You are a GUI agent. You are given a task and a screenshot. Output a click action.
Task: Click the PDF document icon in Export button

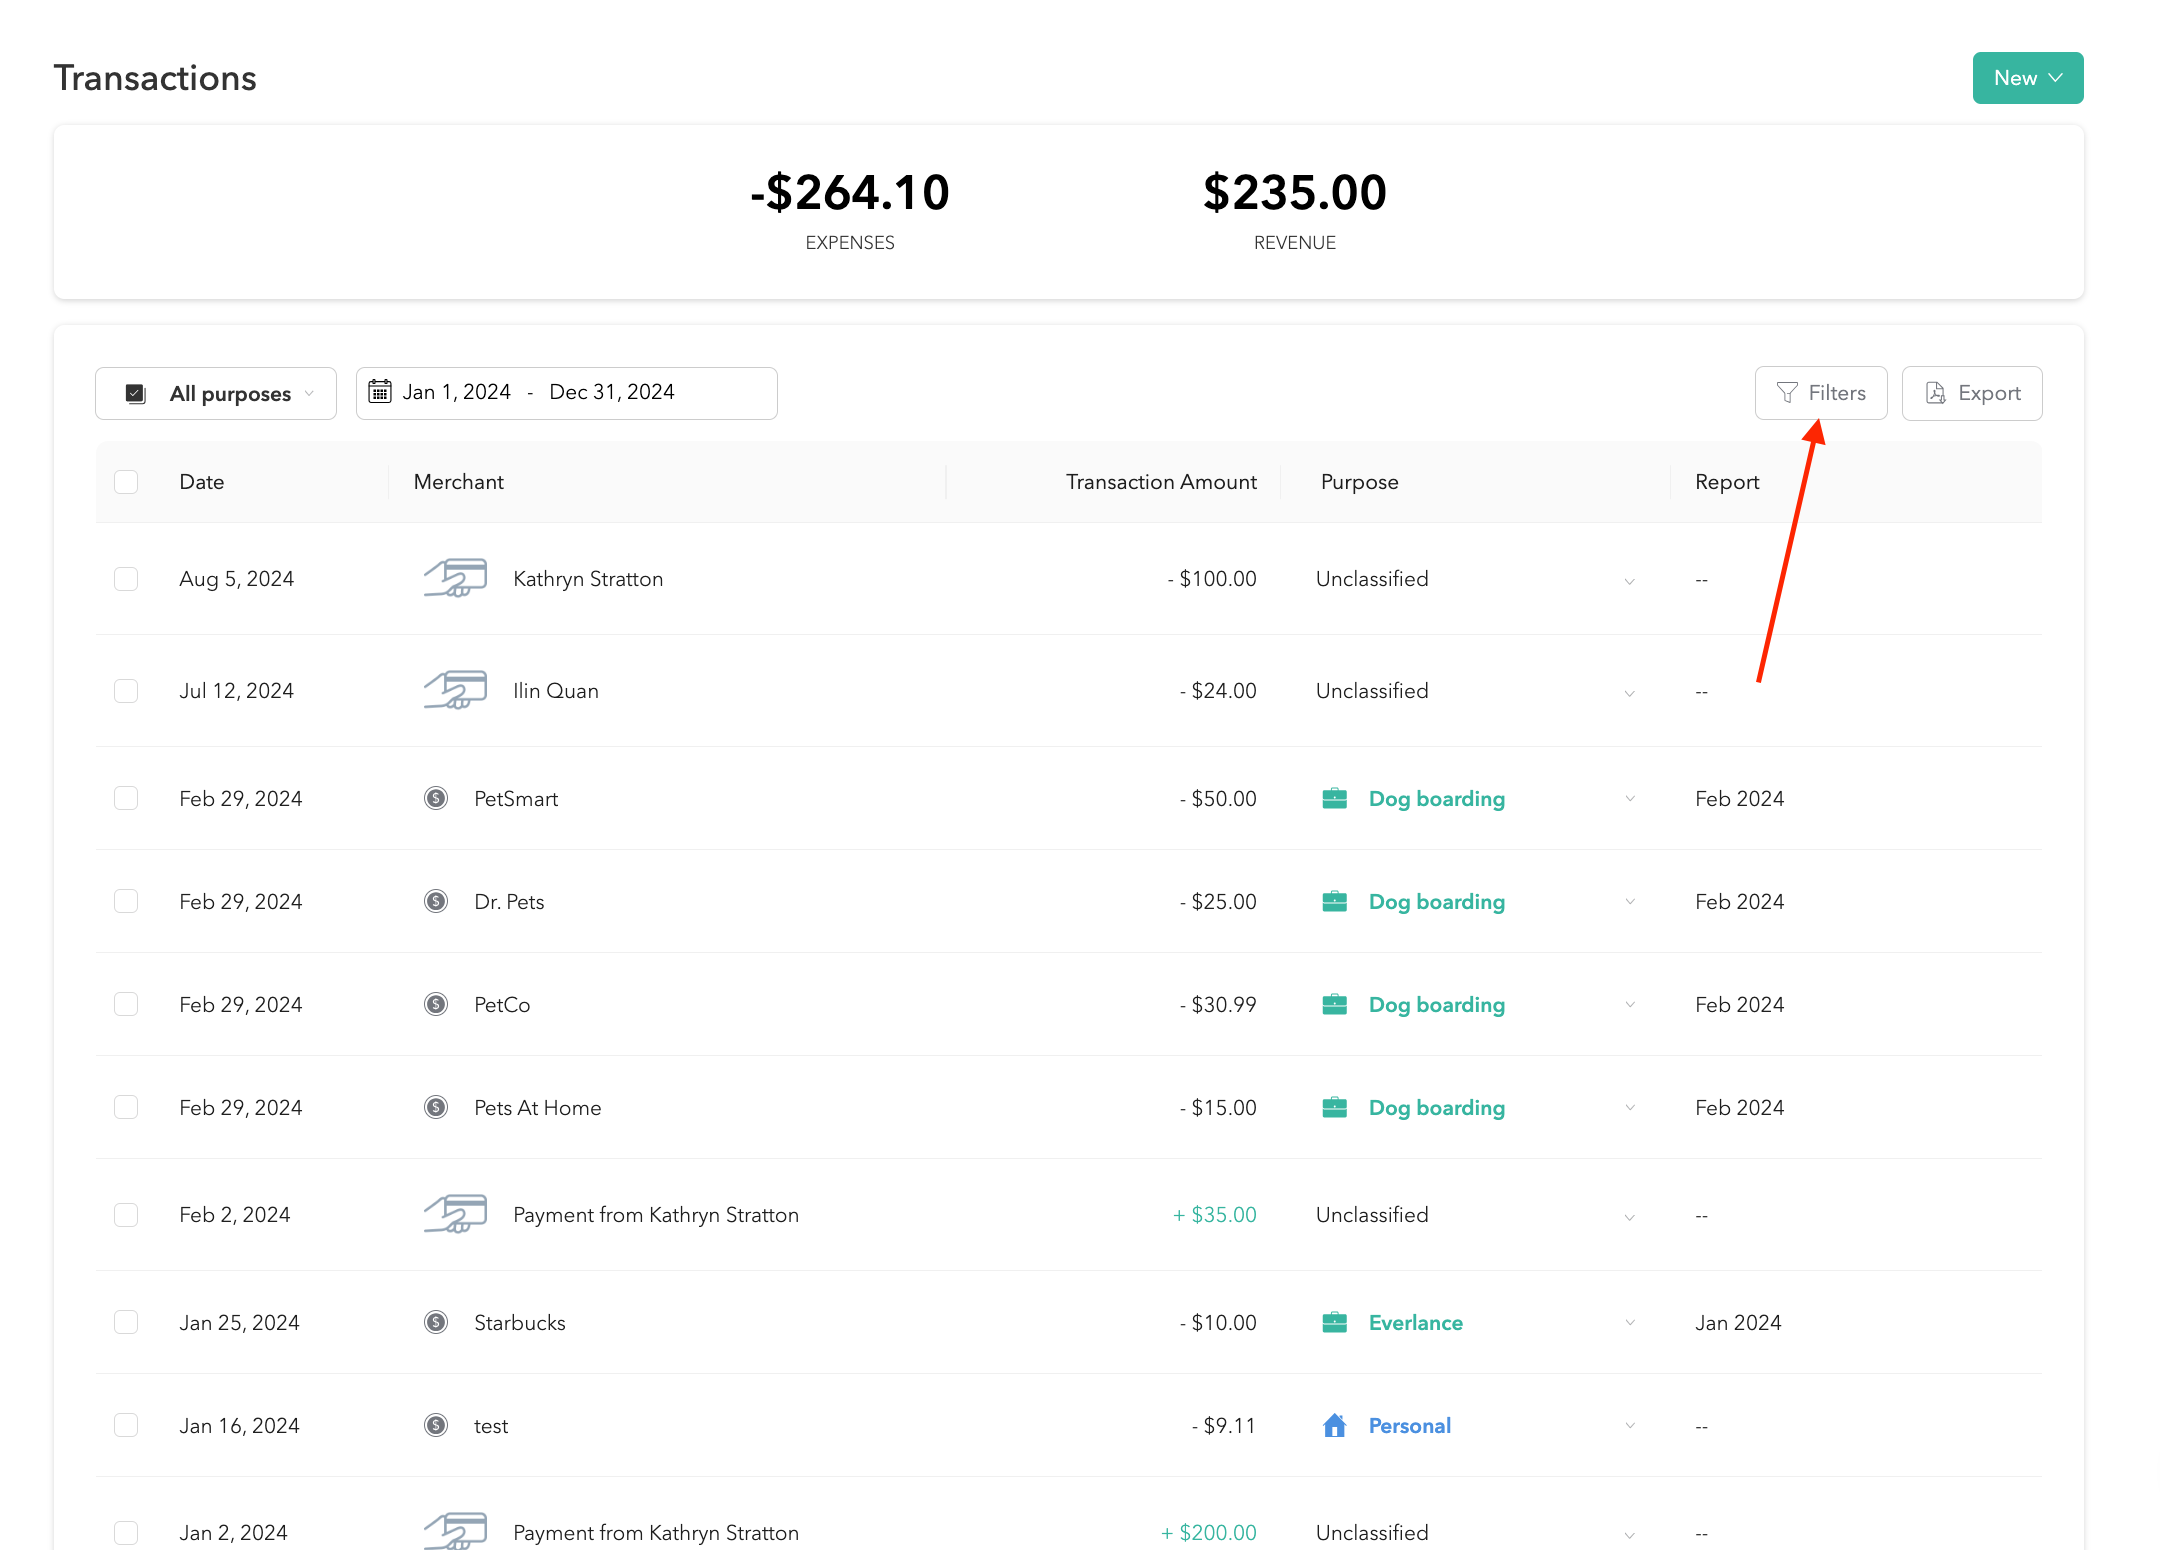tap(1935, 393)
